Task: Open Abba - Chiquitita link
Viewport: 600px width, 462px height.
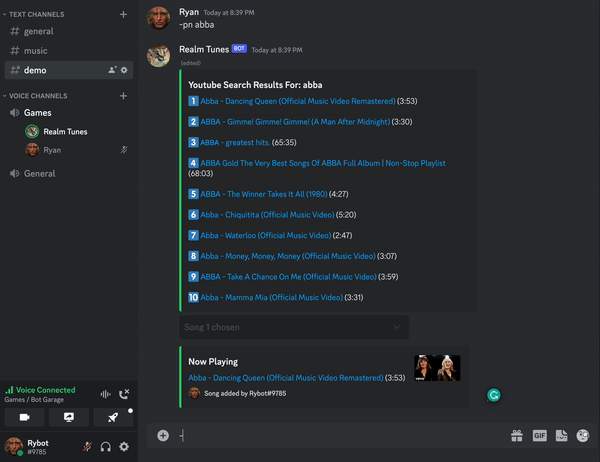Action: (267, 215)
